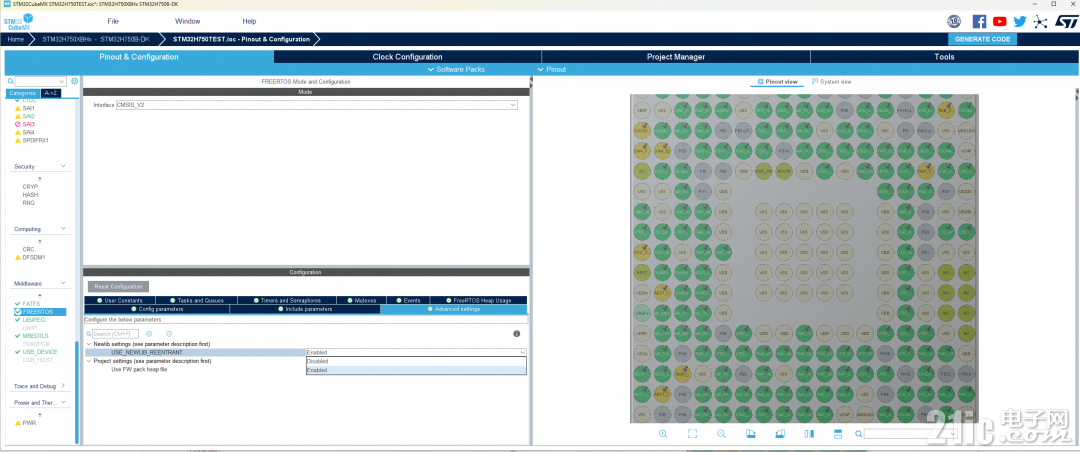Open the Help menu

(249, 21)
